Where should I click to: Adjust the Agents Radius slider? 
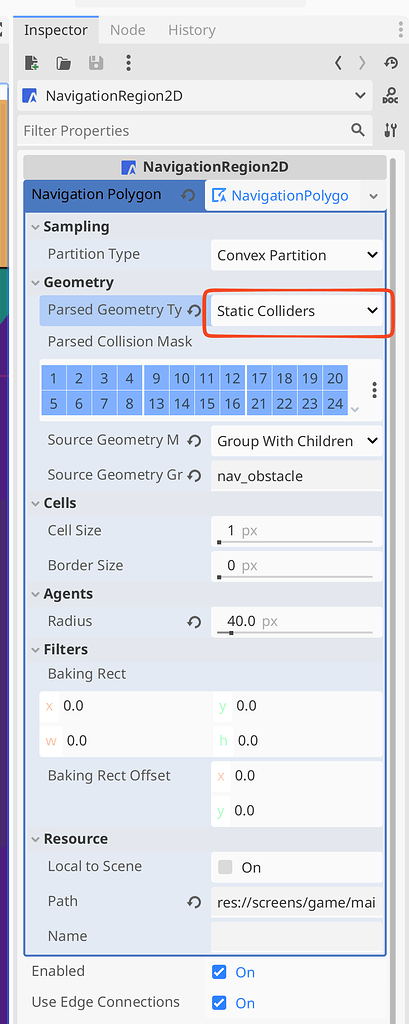[x=295, y=633]
